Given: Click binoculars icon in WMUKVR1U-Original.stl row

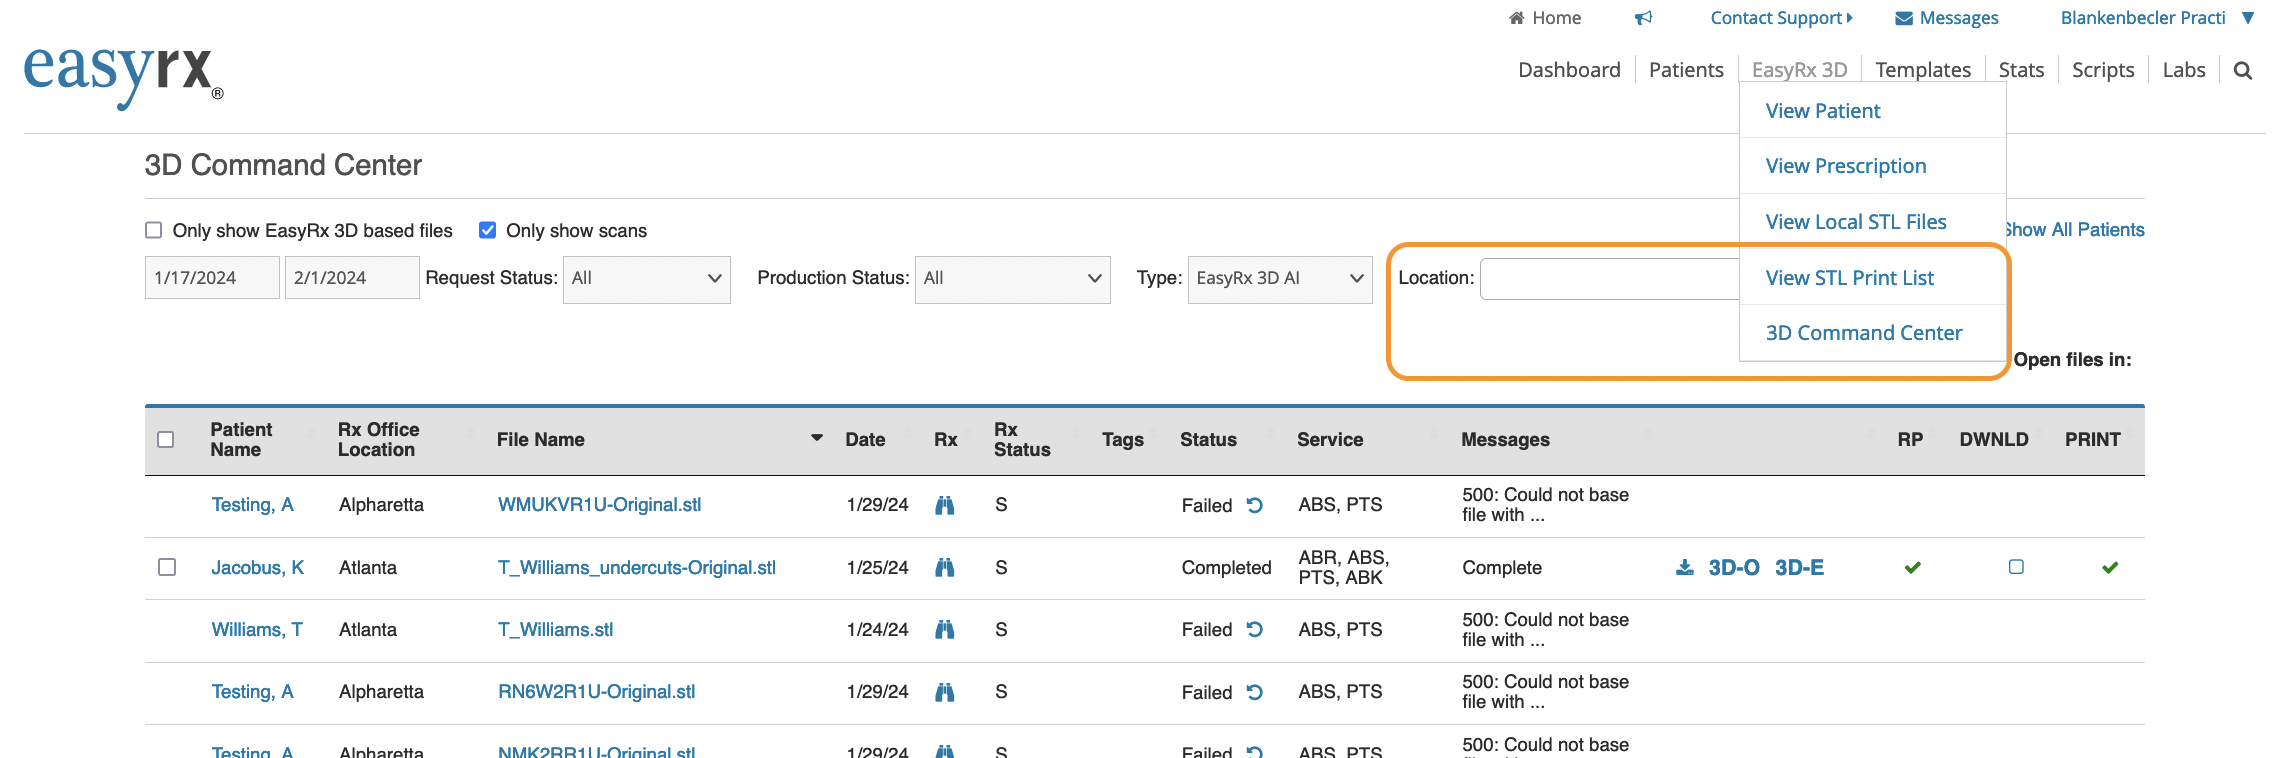Looking at the screenshot, I should (x=944, y=505).
